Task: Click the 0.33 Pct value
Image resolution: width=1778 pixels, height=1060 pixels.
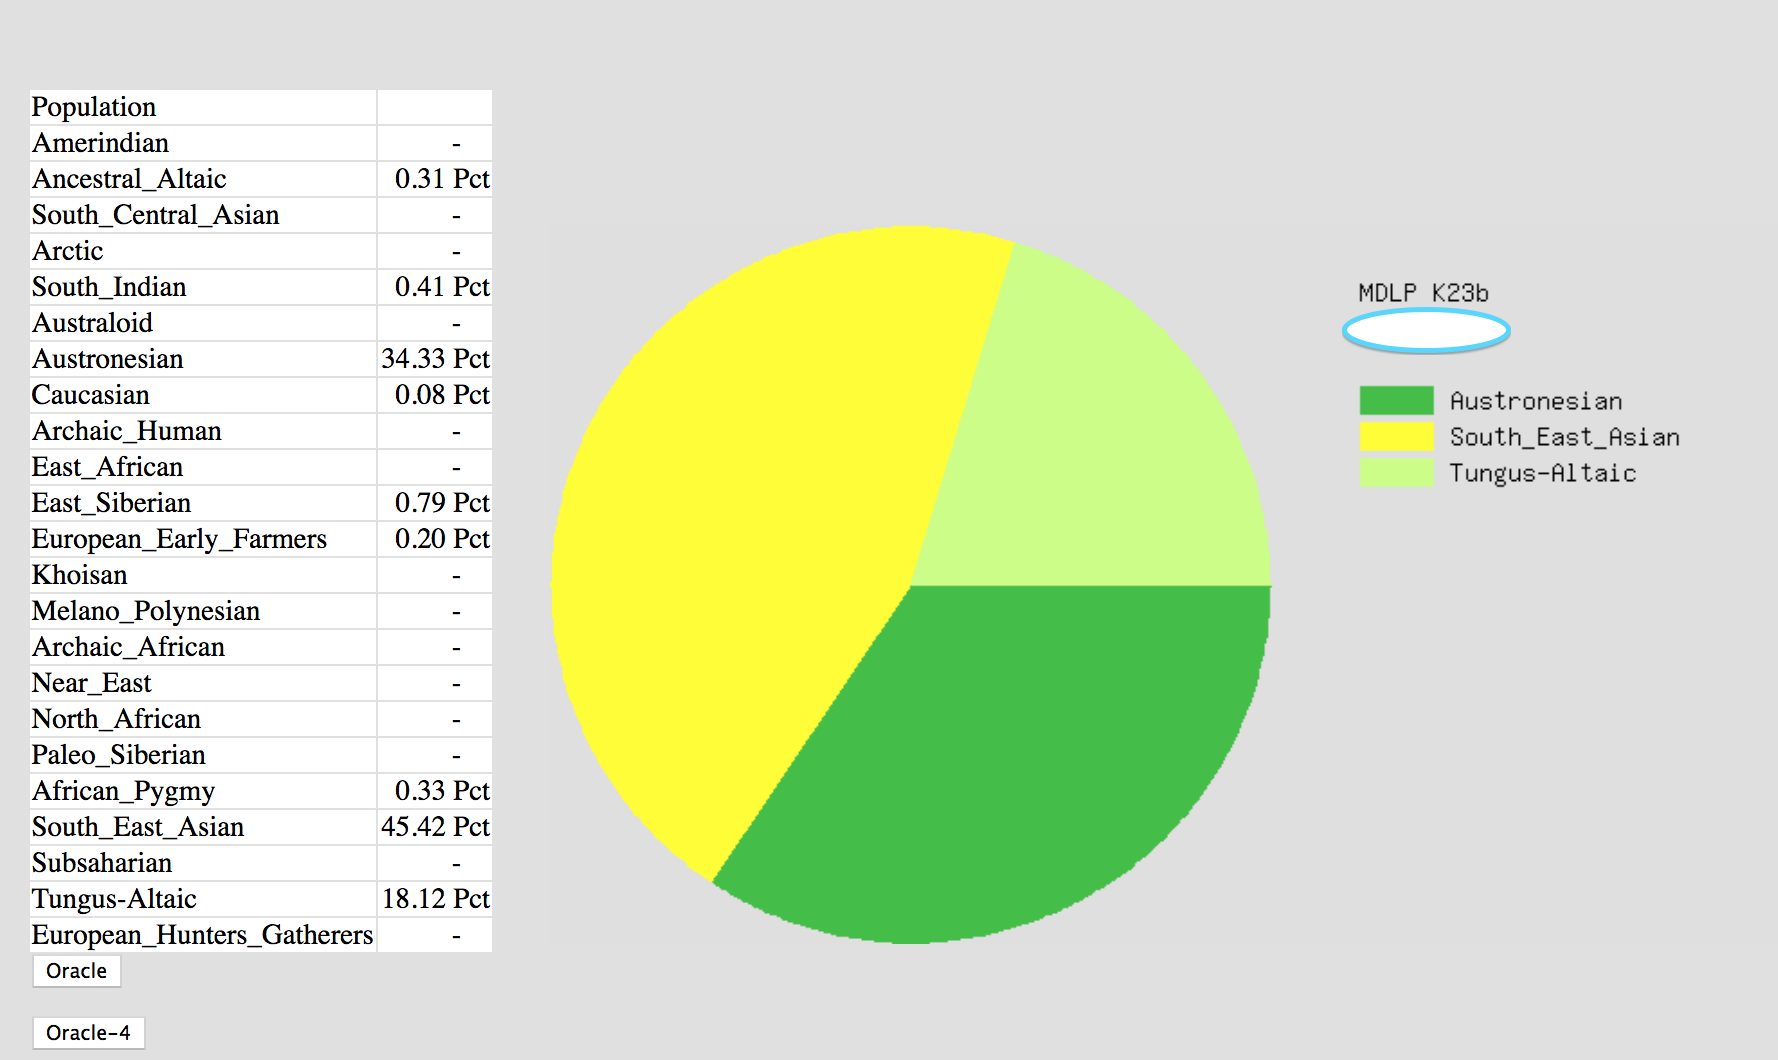Action: pos(442,791)
